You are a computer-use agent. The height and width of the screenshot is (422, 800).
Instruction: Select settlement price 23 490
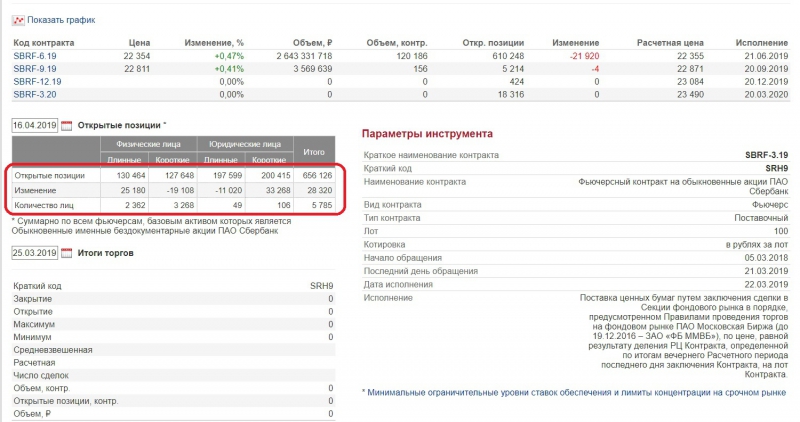pyautogui.click(x=690, y=94)
